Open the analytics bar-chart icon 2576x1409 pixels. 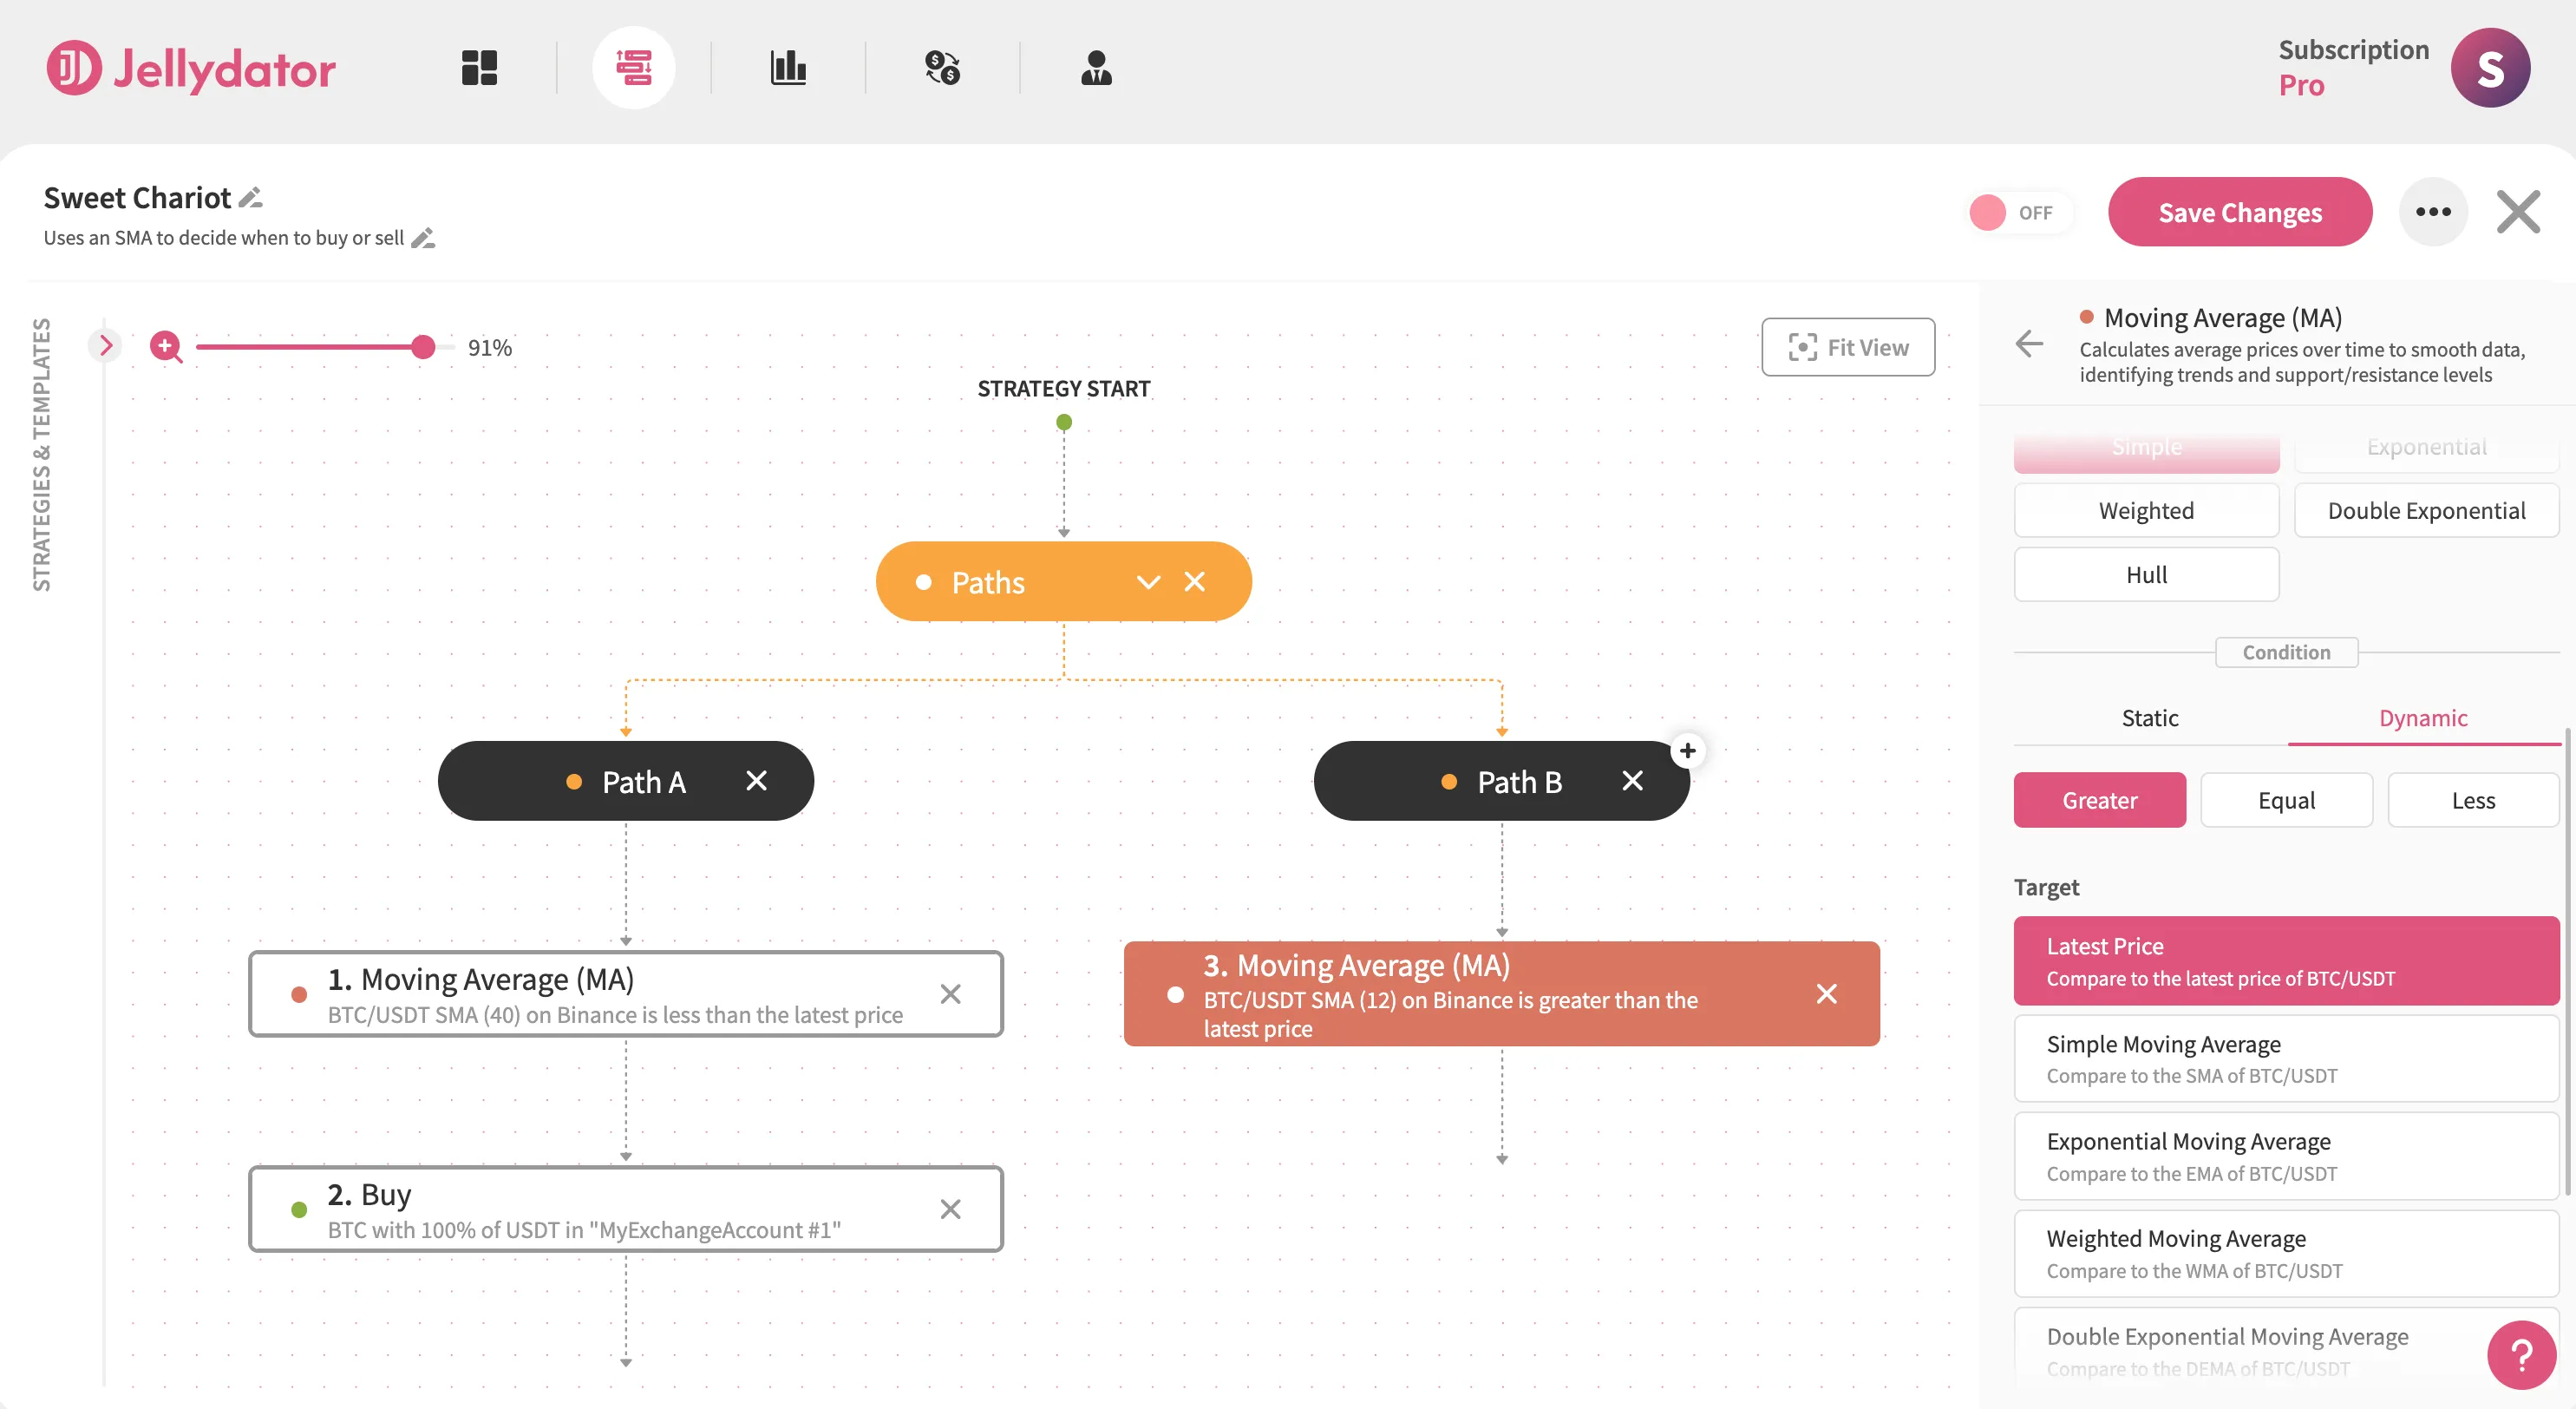(789, 67)
